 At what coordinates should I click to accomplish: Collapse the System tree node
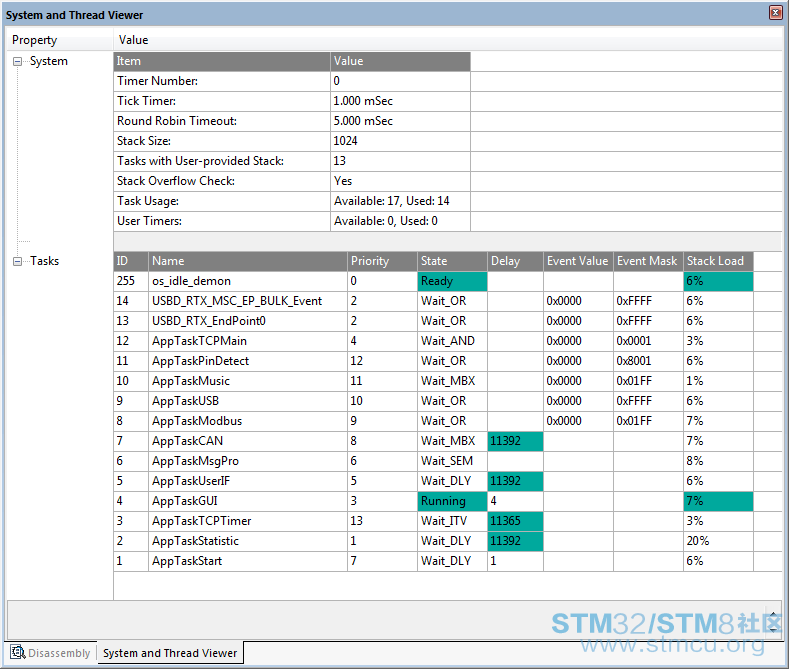[18, 61]
